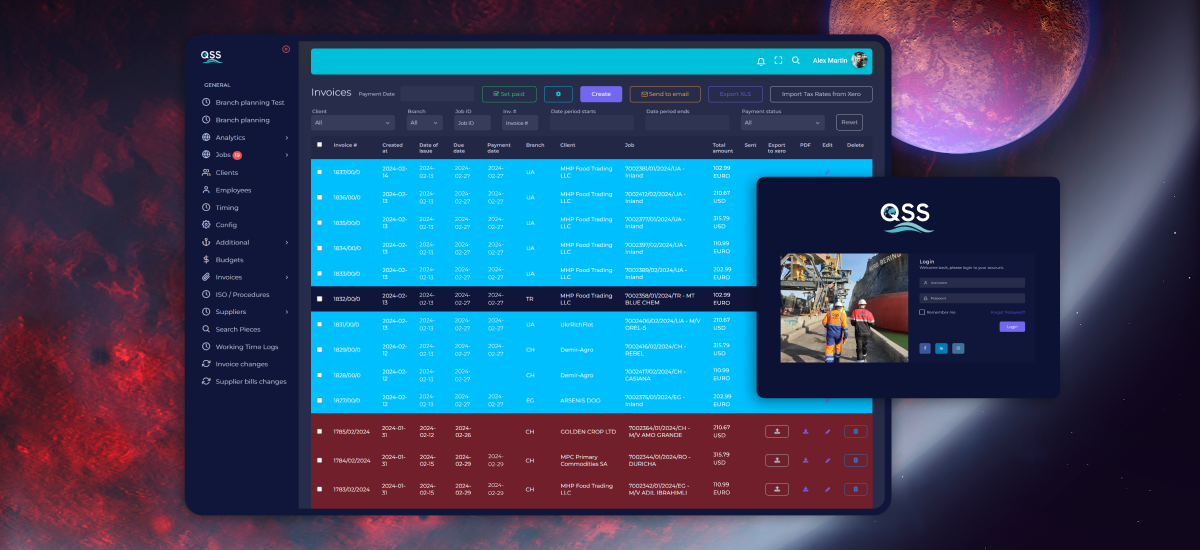The image size is (1200, 550).
Task: Open the Facebook icon on login card
Action: pos(925,348)
